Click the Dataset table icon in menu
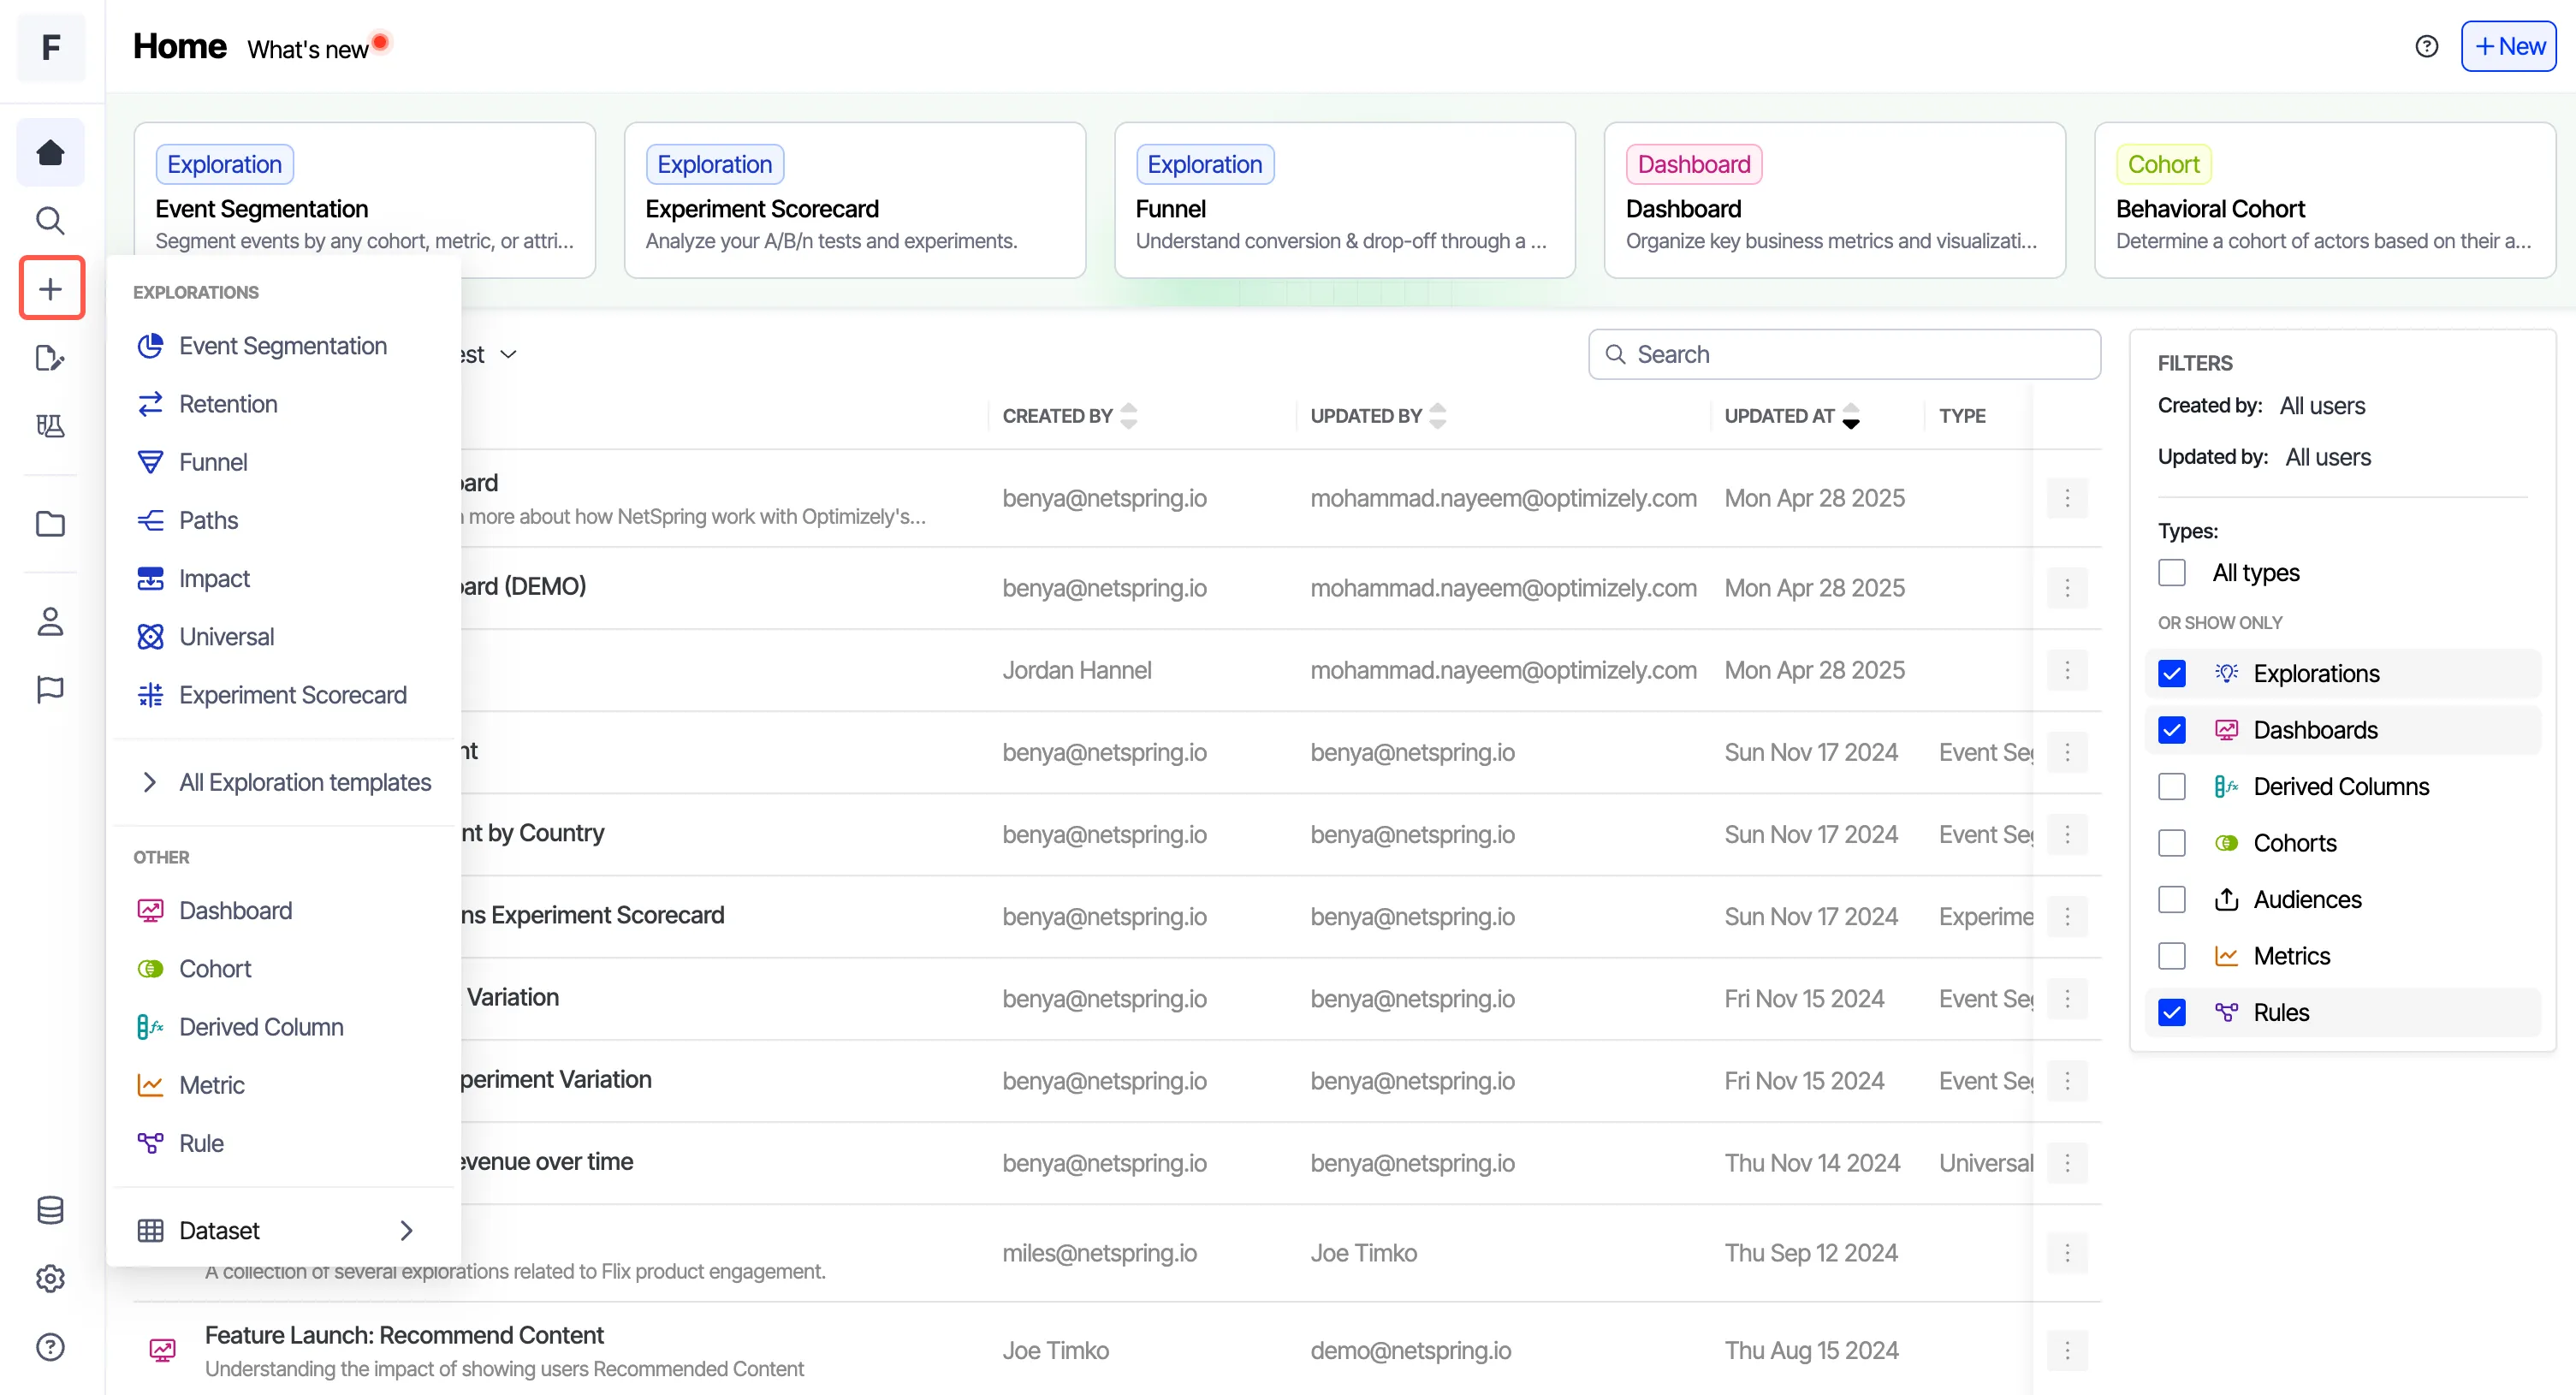The image size is (2576, 1395). point(150,1231)
